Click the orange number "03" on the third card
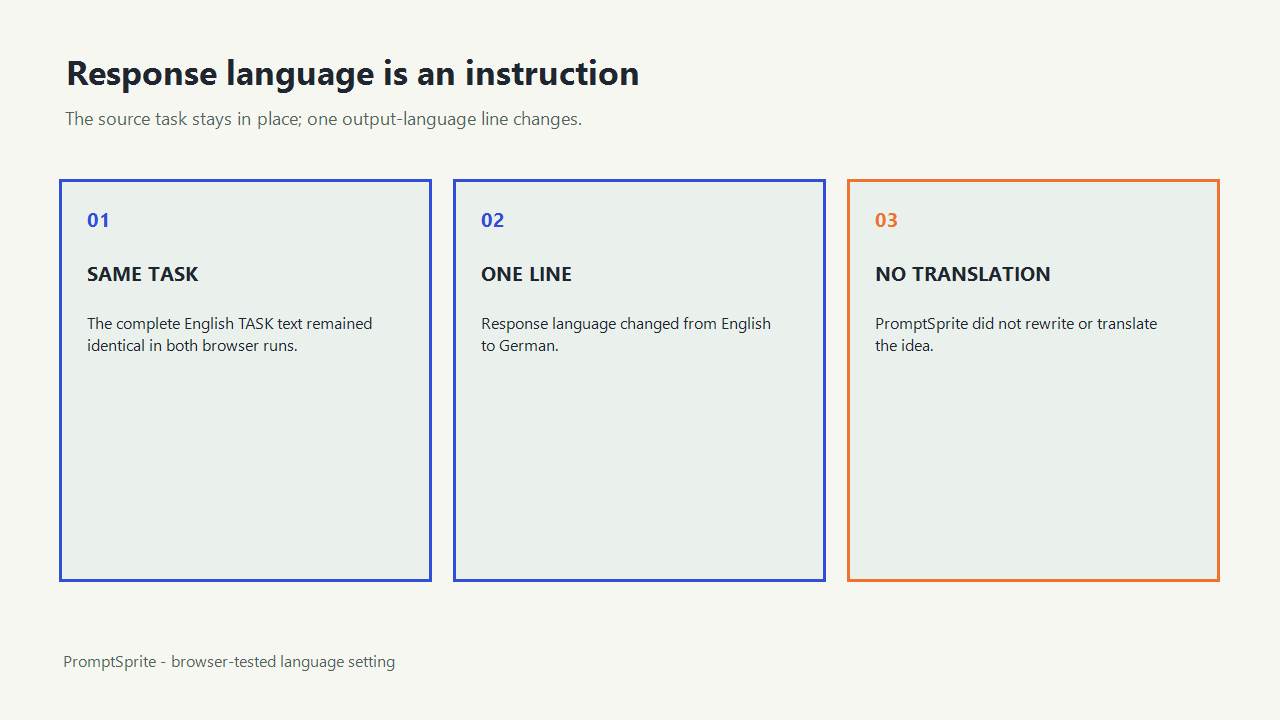The height and width of the screenshot is (720, 1280). point(886,220)
